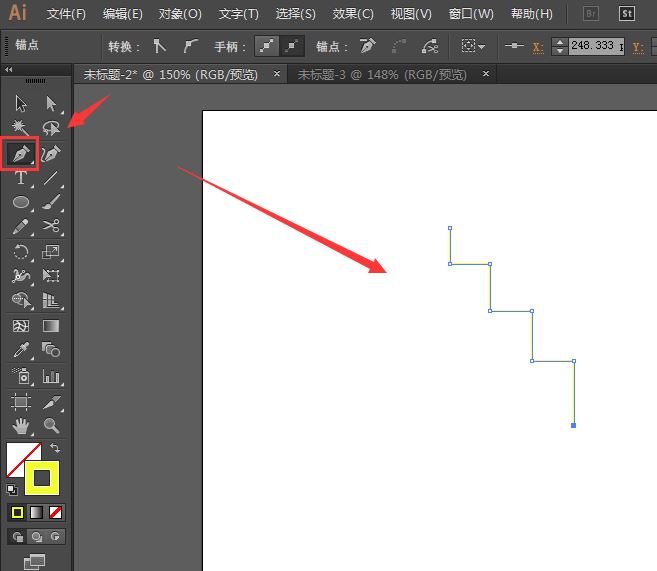Screen dimensions: 657x571
Task: Open the 效果(C) menu
Action: pyautogui.click(x=353, y=14)
